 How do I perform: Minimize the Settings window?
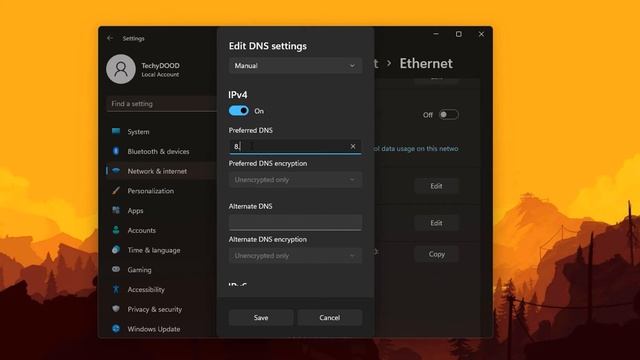[436, 34]
